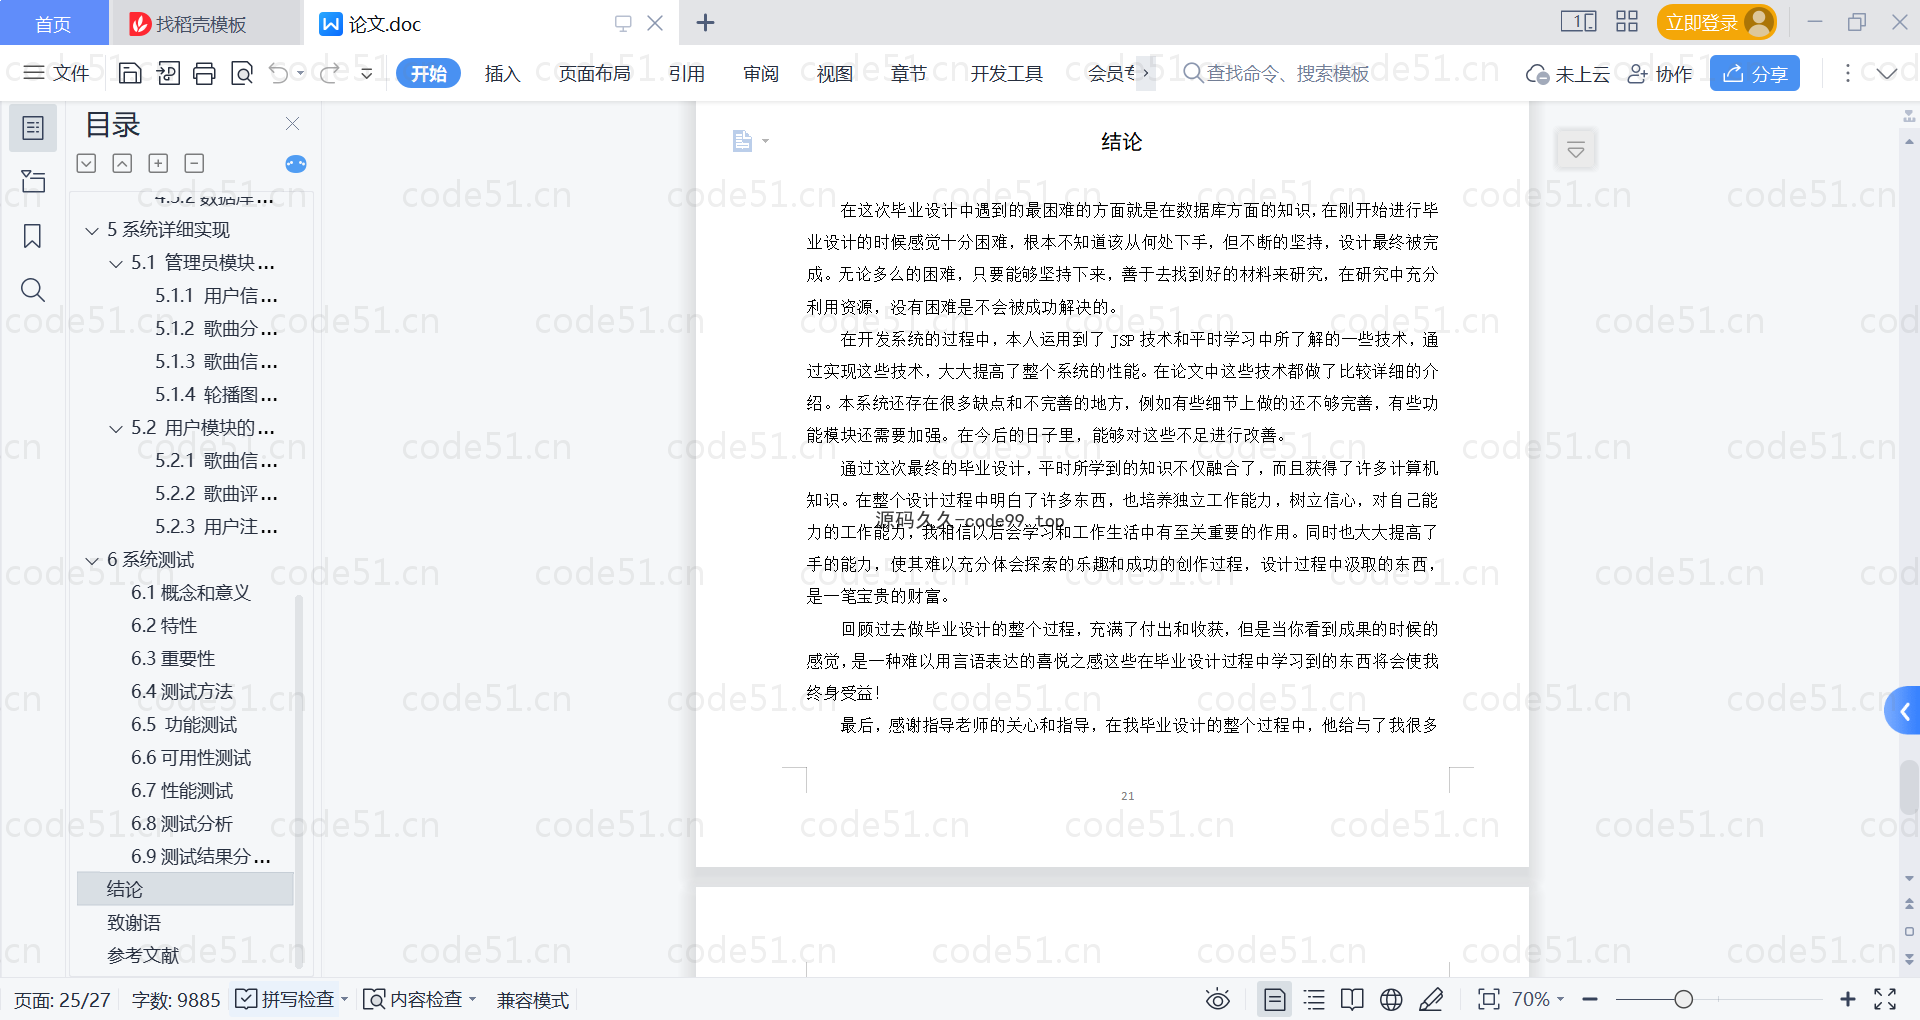Open the quick access customization dropdown

tap(367, 73)
